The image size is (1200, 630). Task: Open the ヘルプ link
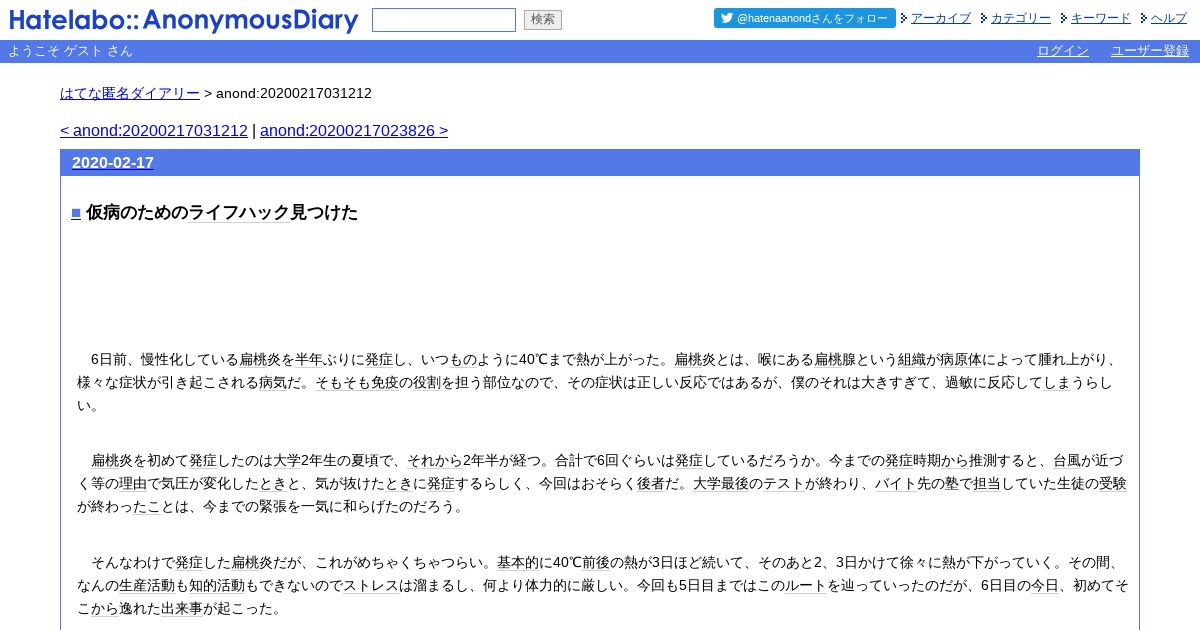tap(1169, 18)
